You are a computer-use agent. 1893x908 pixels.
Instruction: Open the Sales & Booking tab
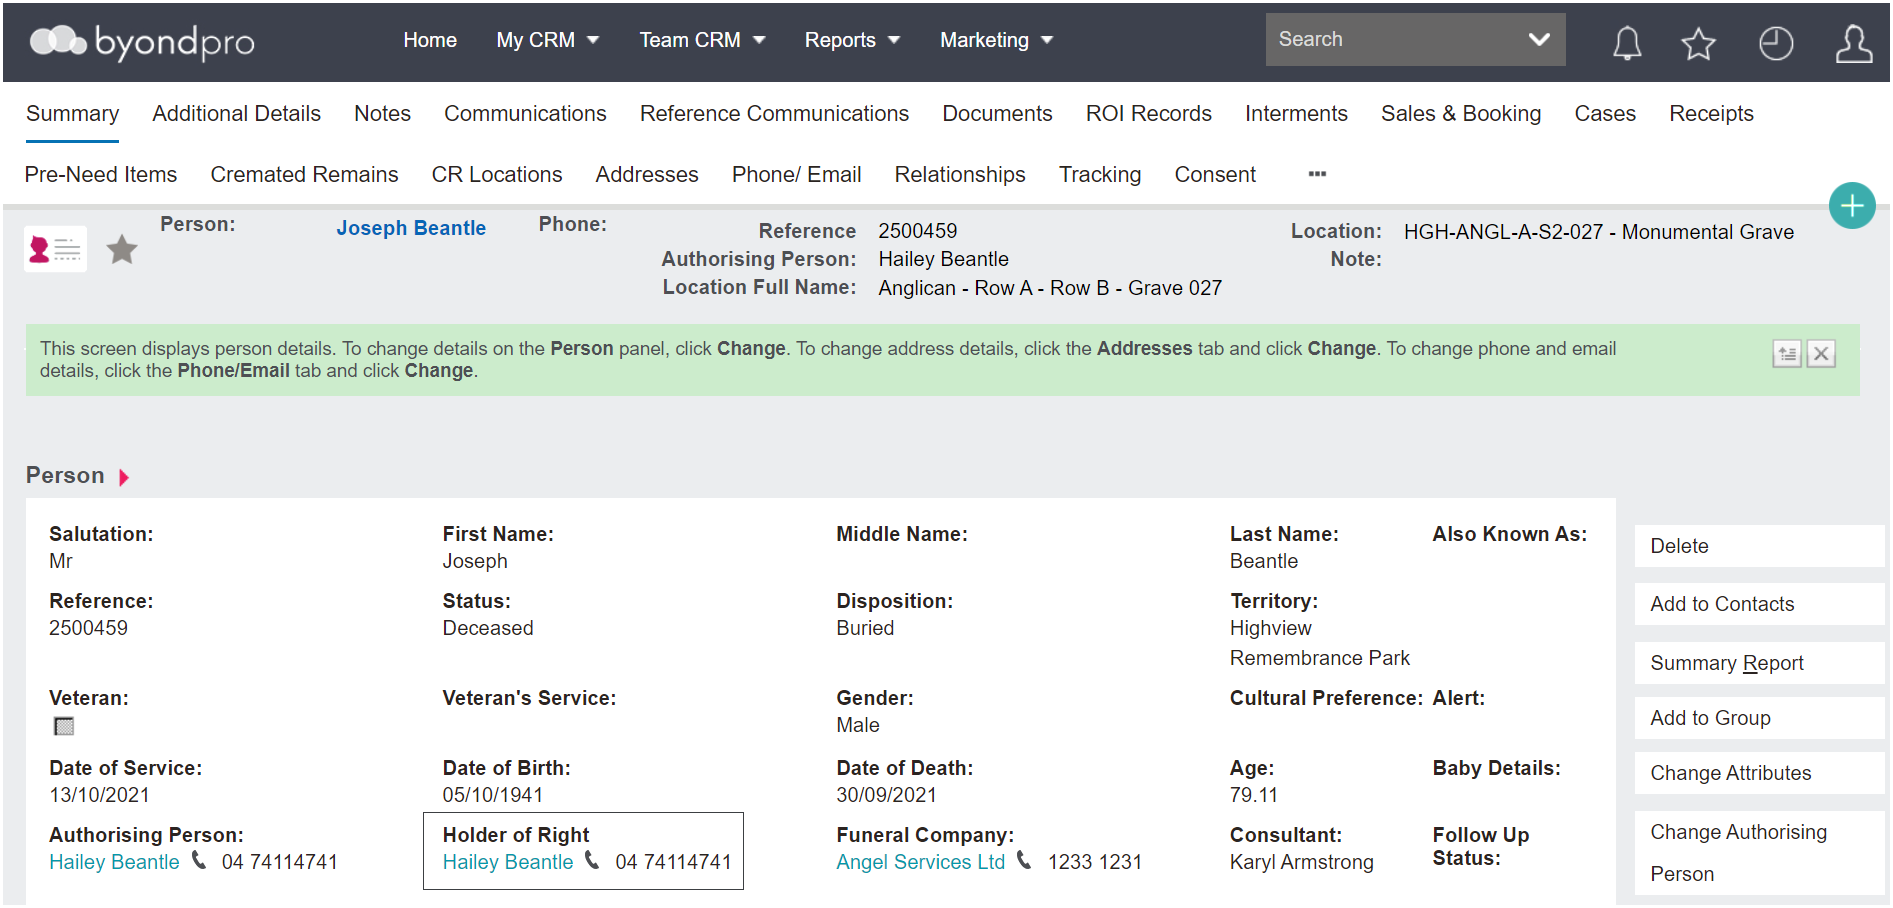[1461, 114]
